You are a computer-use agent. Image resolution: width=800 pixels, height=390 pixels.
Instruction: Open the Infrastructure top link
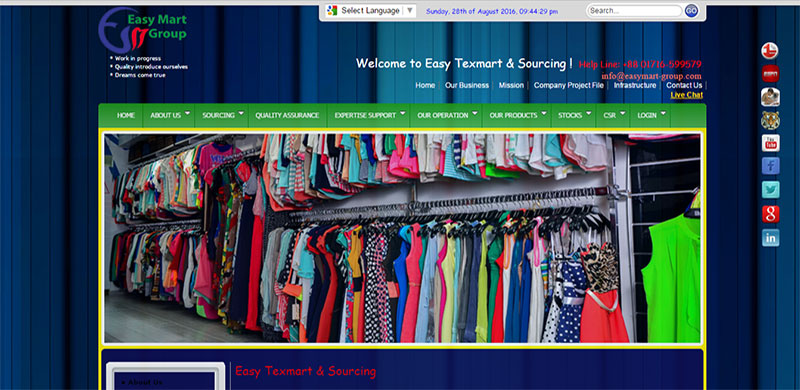tap(635, 85)
